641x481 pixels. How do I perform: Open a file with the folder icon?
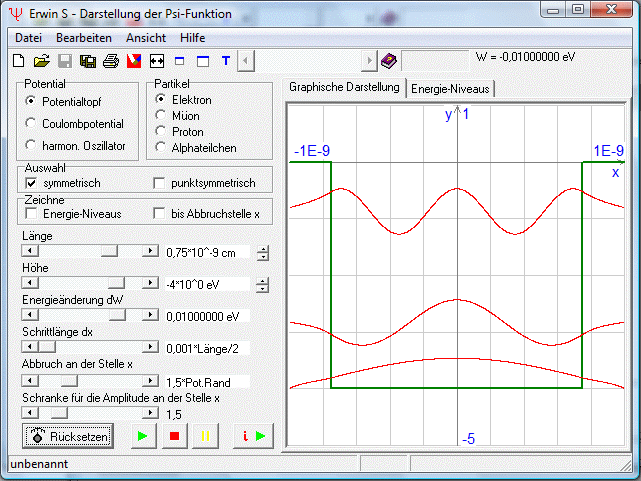(43, 61)
